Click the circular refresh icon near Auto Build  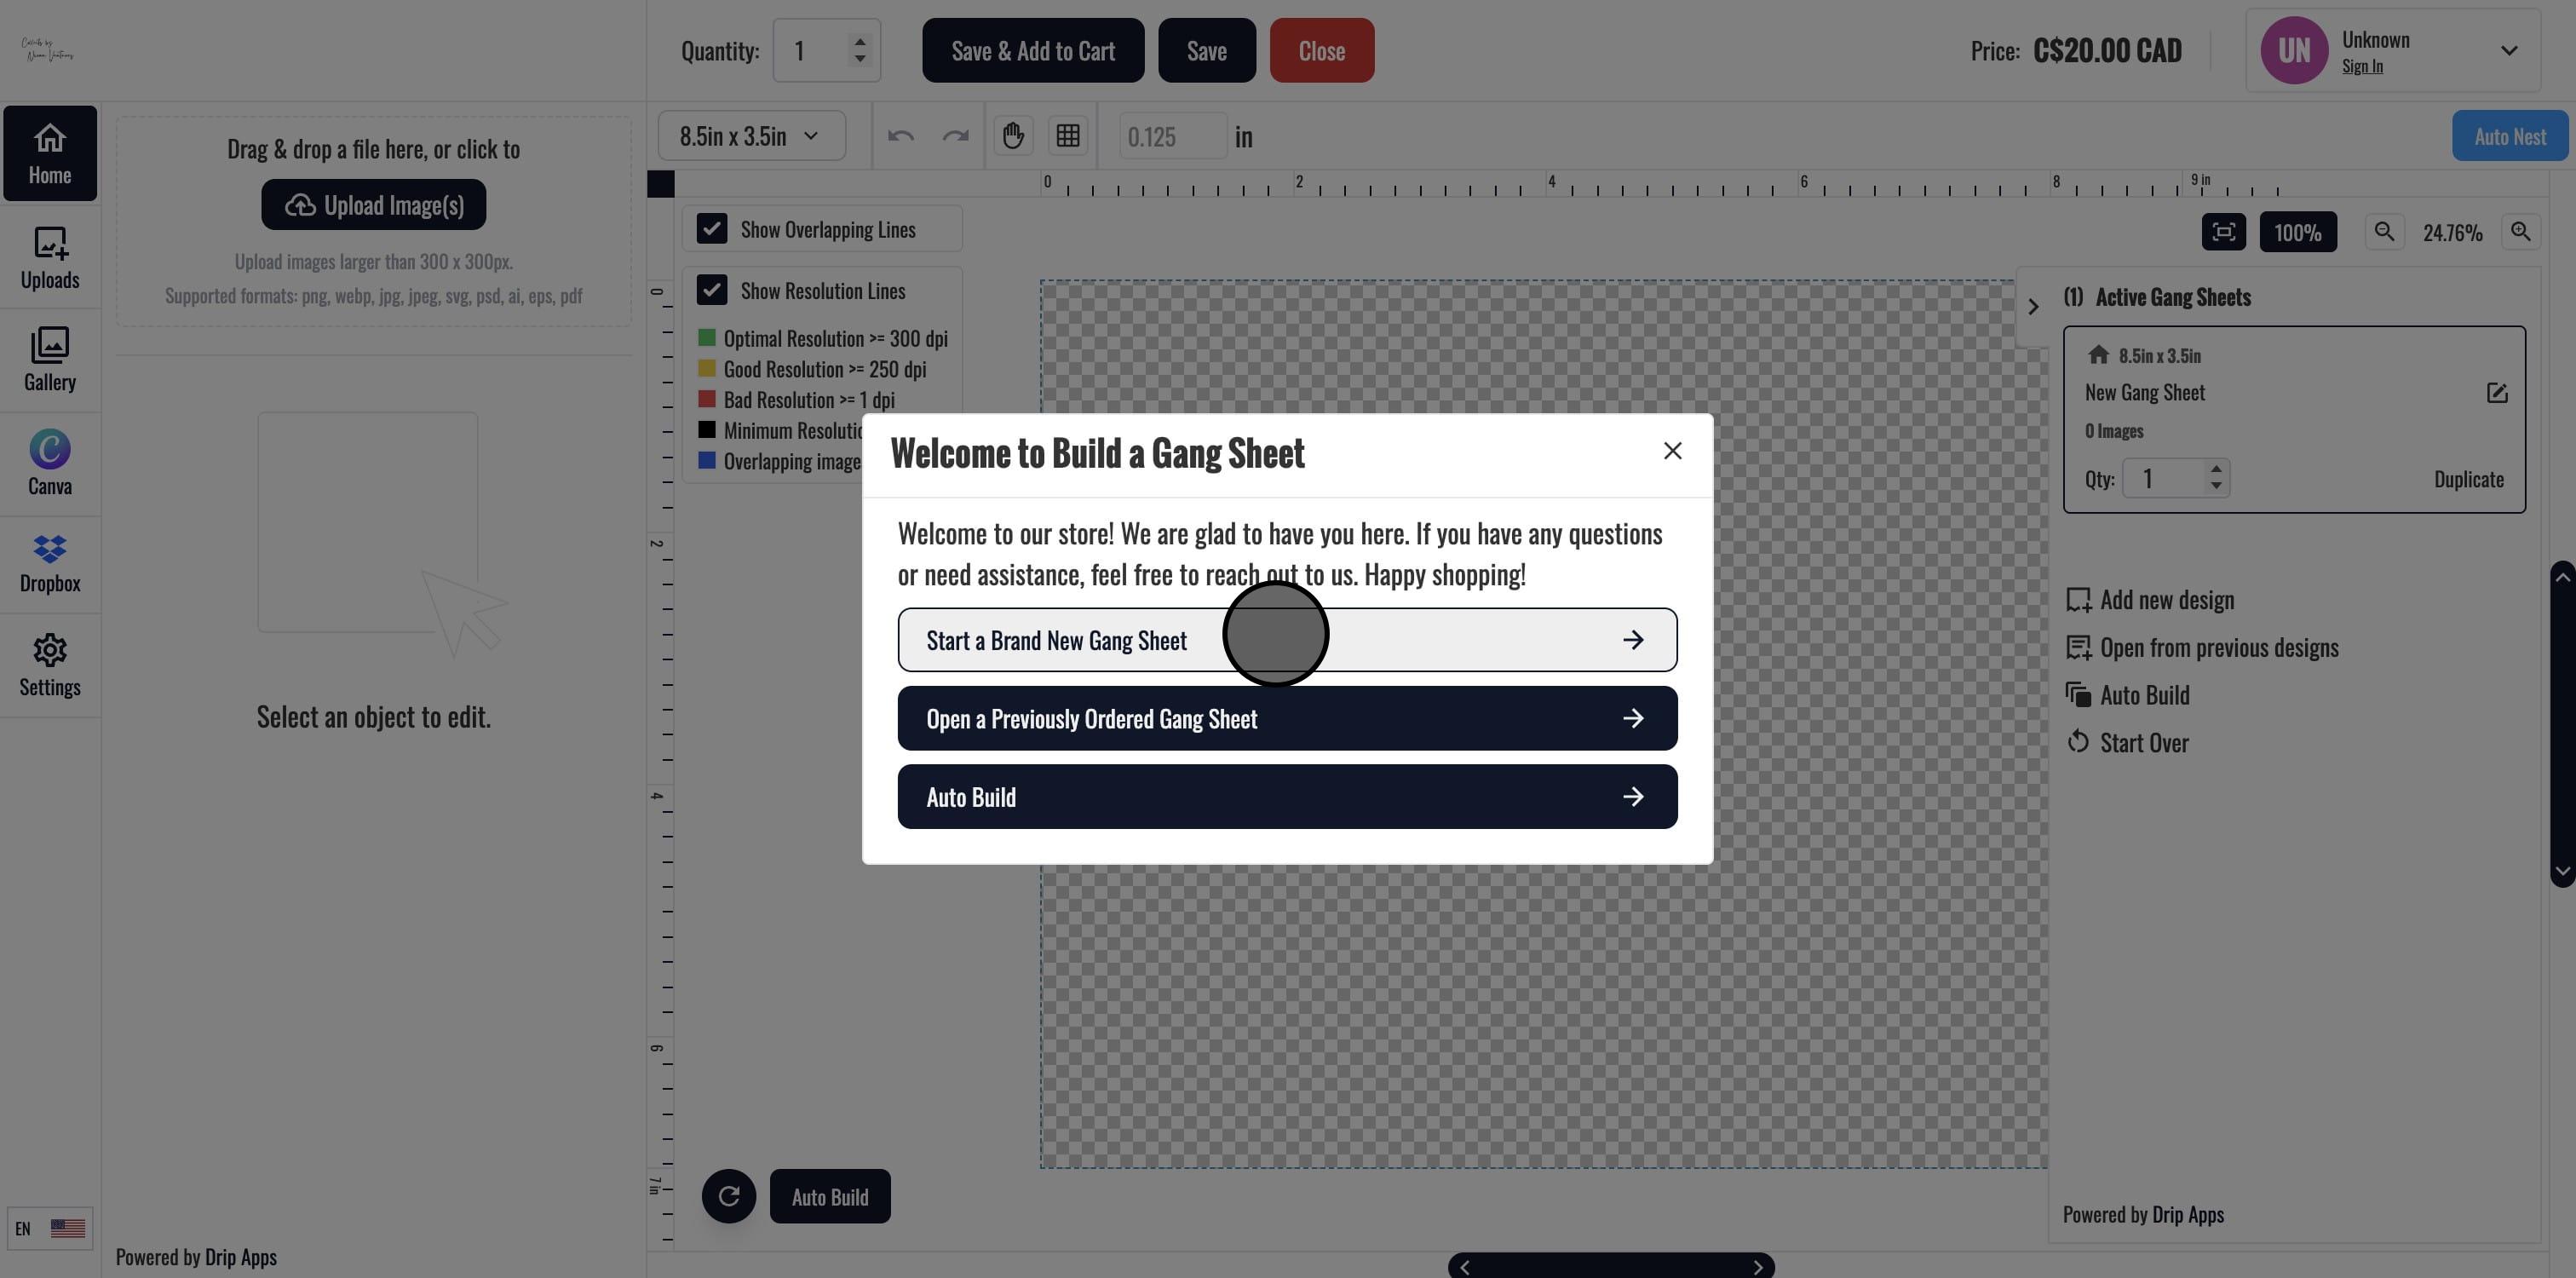(729, 1196)
